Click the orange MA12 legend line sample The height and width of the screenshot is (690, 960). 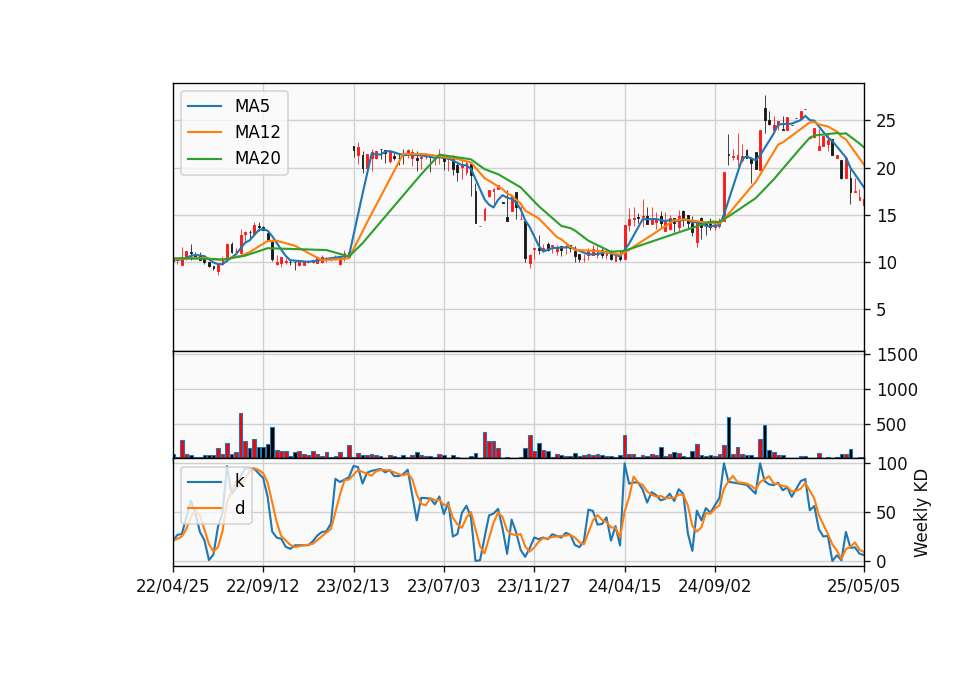point(204,132)
